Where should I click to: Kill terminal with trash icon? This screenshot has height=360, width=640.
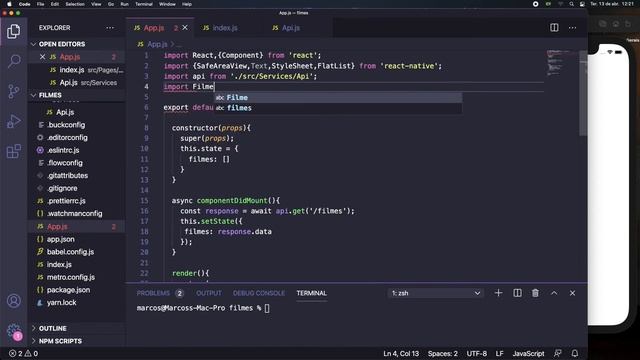click(x=535, y=293)
